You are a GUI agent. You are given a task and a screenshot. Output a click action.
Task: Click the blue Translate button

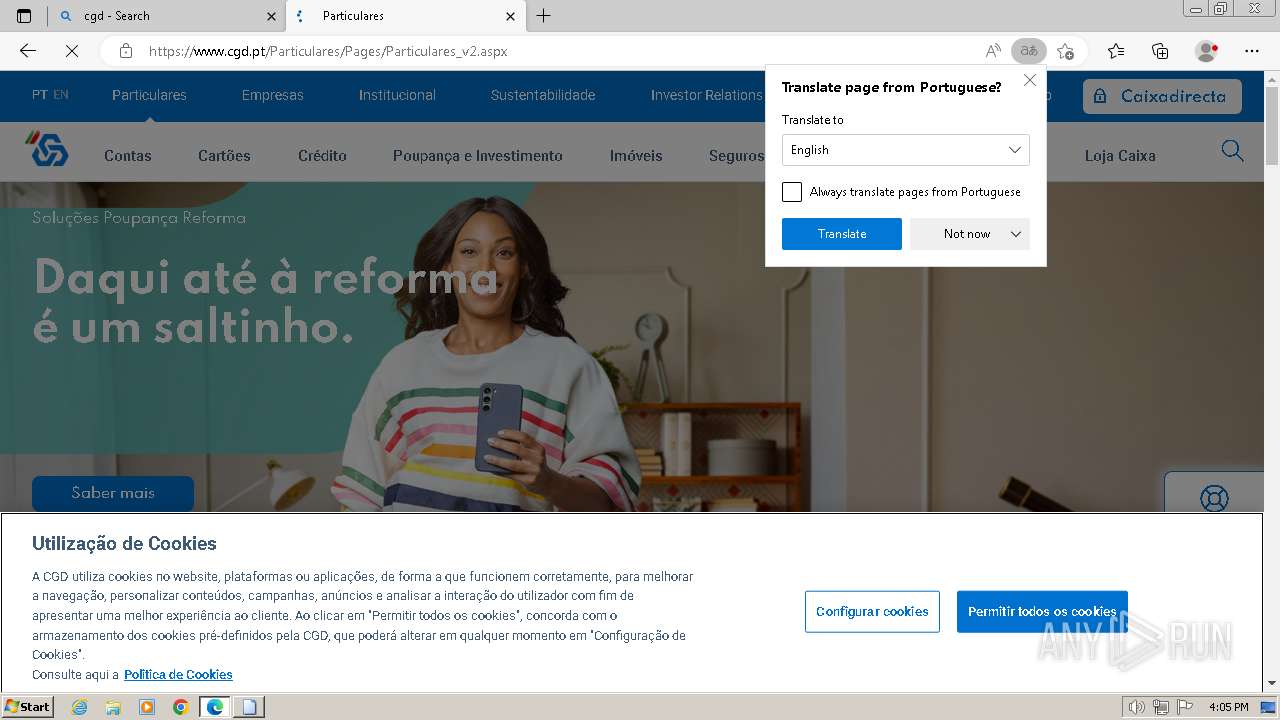click(x=842, y=234)
